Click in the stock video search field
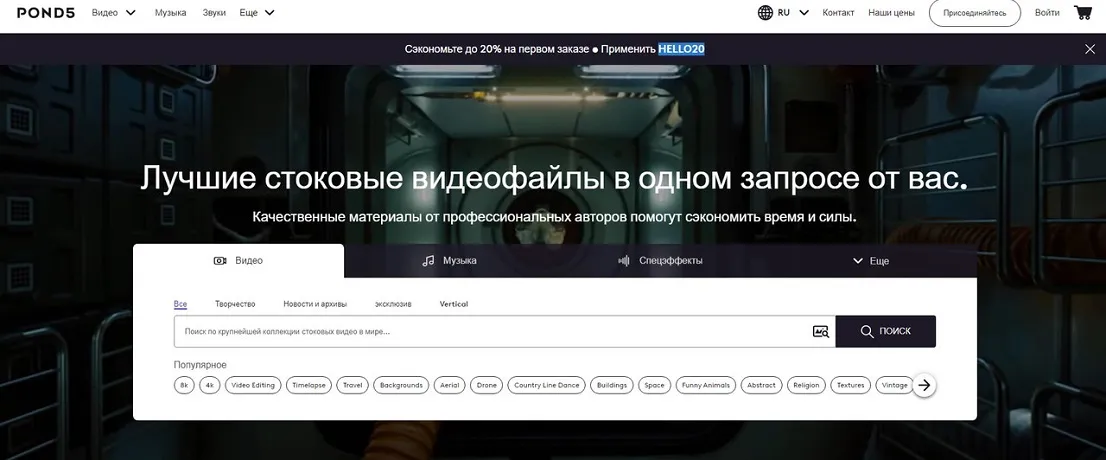 [x=490, y=331]
